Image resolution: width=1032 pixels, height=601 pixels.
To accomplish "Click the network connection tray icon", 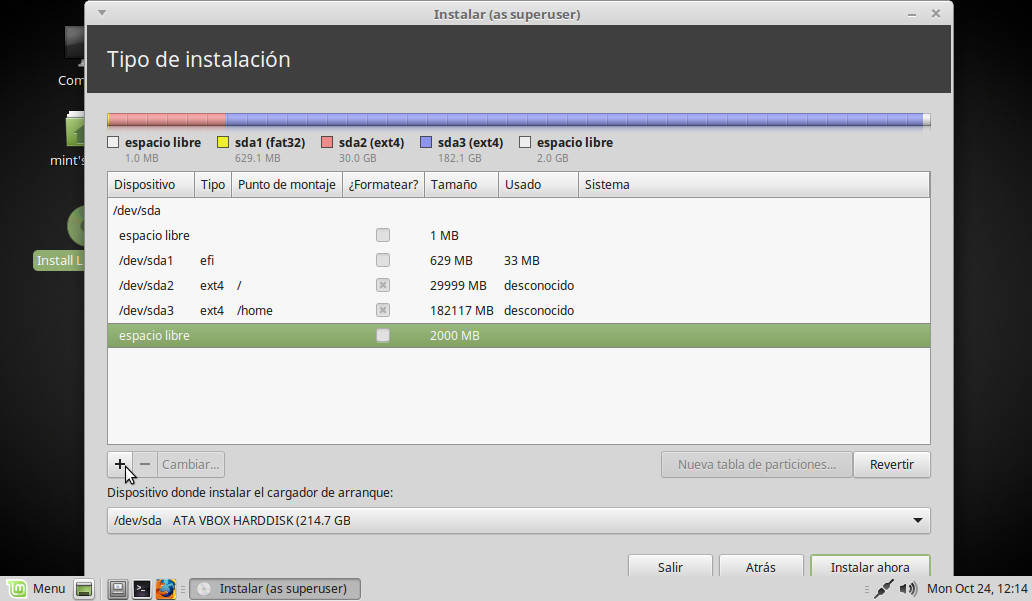I will coord(883,589).
